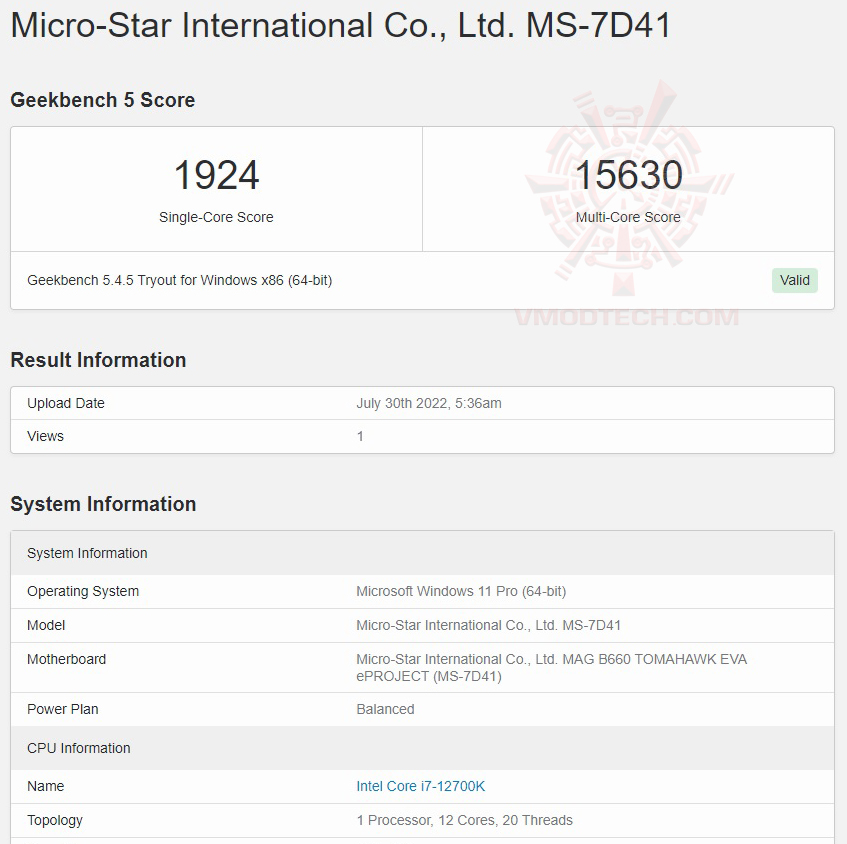The height and width of the screenshot is (844, 847).
Task: Click the Motherboard row label
Action: coord(66,659)
